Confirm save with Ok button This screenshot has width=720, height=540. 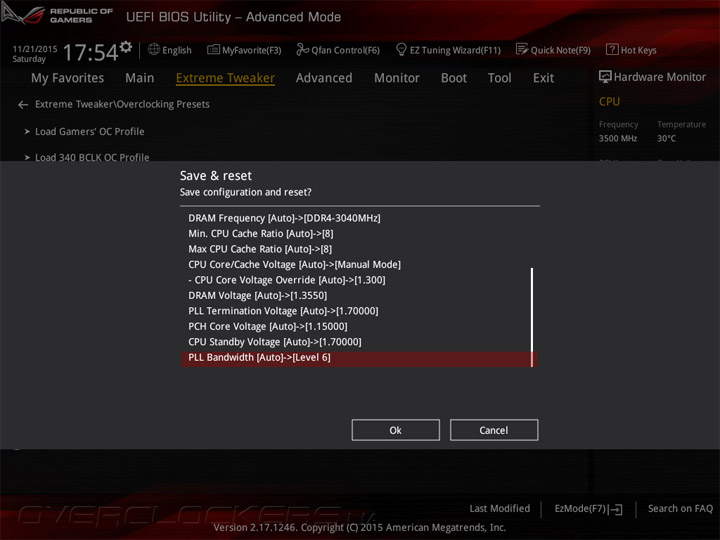click(x=395, y=430)
